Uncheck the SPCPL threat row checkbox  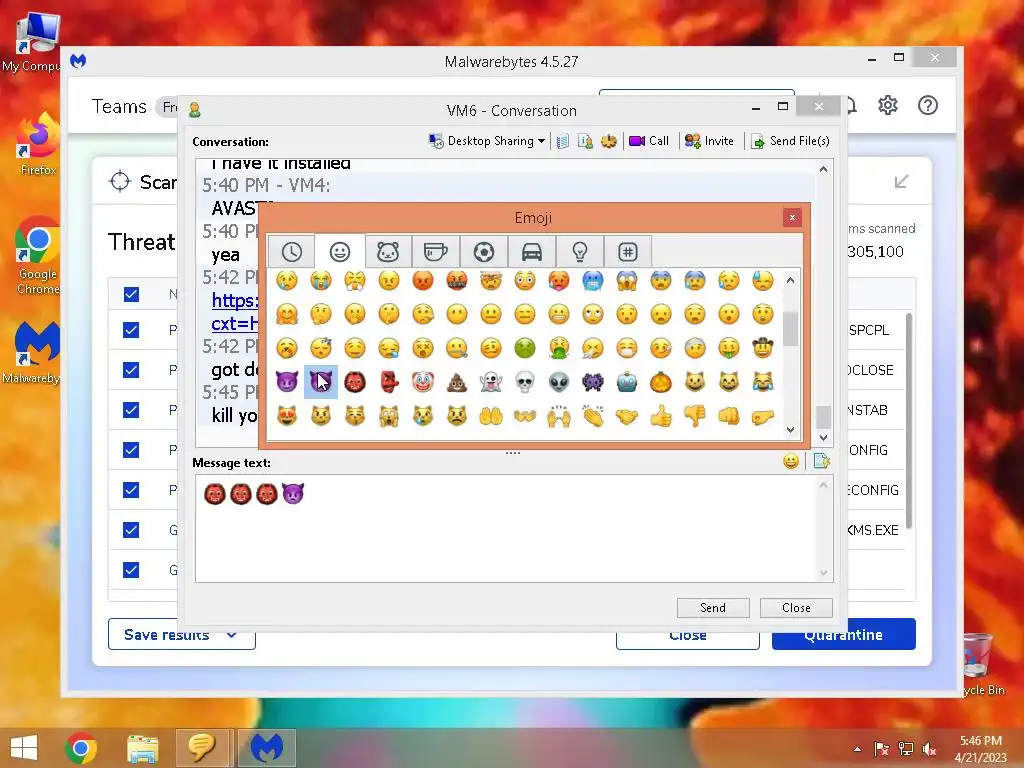(x=131, y=330)
